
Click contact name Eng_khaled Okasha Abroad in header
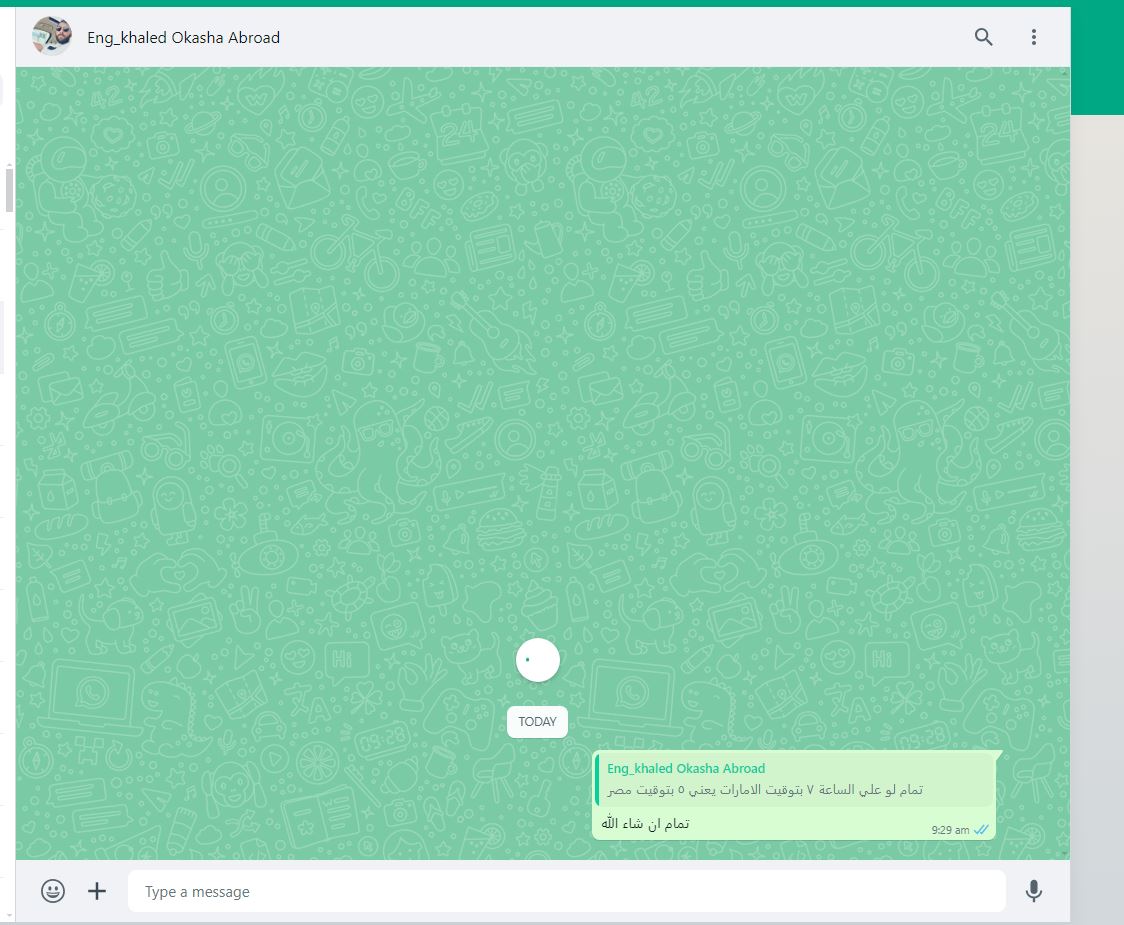pyautogui.click(x=184, y=37)
